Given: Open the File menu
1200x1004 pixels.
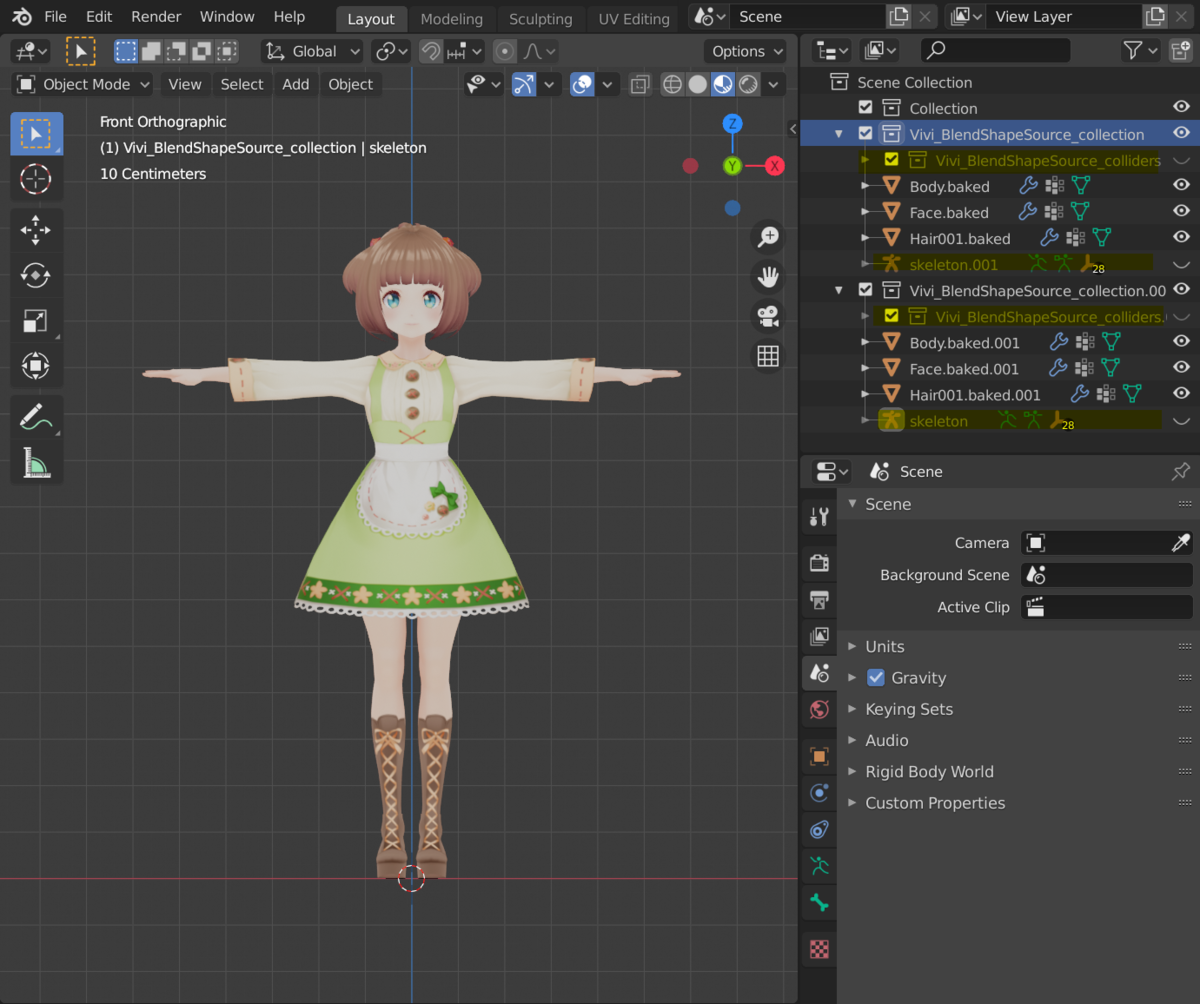Looking at the screenshot, I should [x=56, y=17].
